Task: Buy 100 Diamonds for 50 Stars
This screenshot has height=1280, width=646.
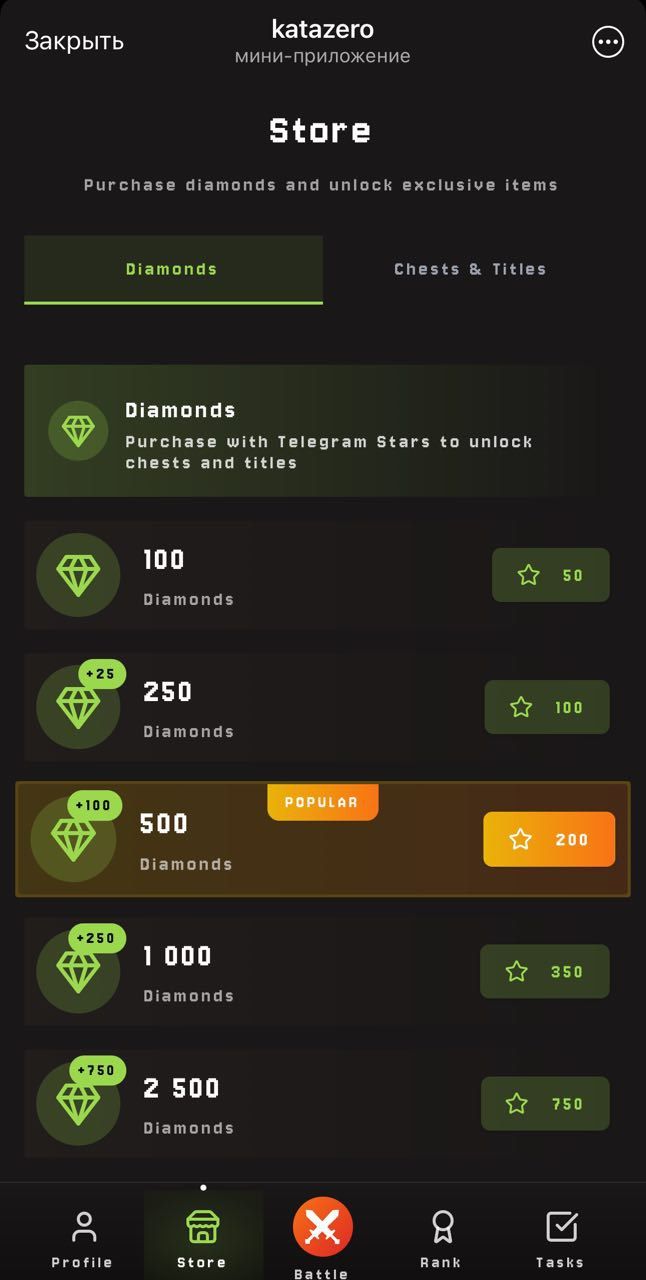Action: [x=551, y=575]
